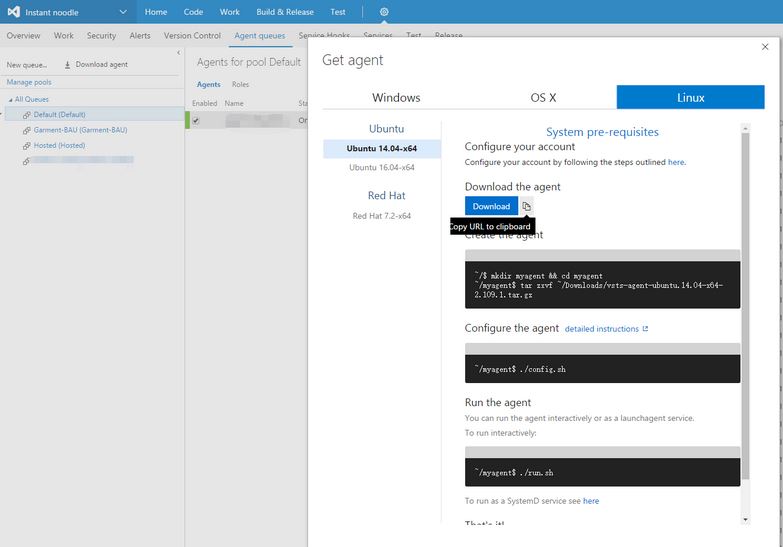Open the detailed instructions link
Screen dimensions: 783x547
click(602, 329)
